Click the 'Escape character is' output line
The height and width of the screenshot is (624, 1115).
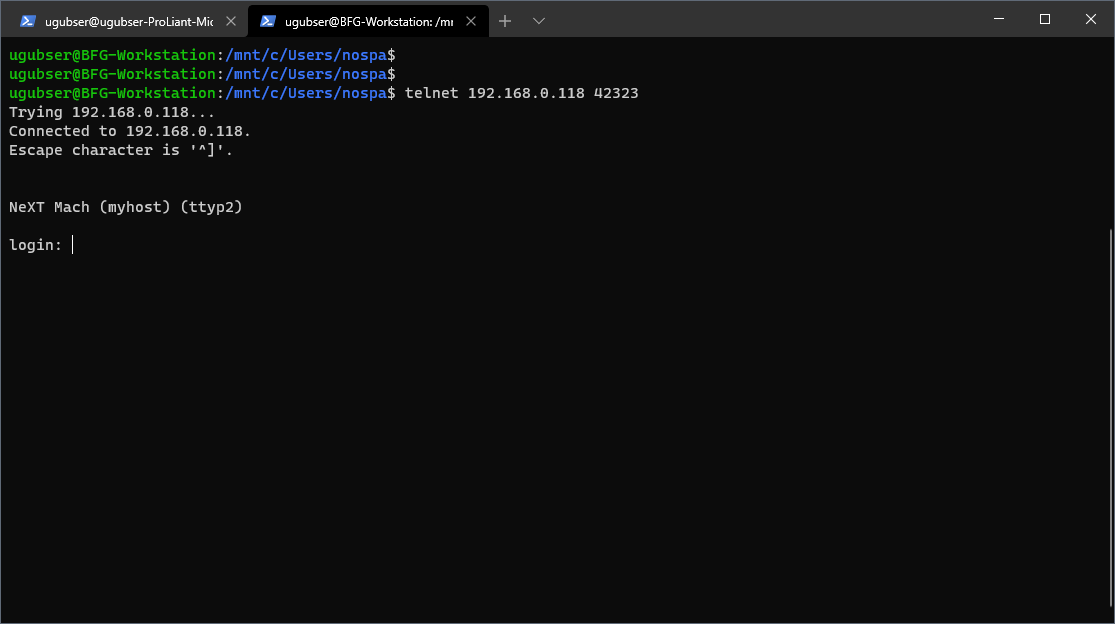point(120,150)
